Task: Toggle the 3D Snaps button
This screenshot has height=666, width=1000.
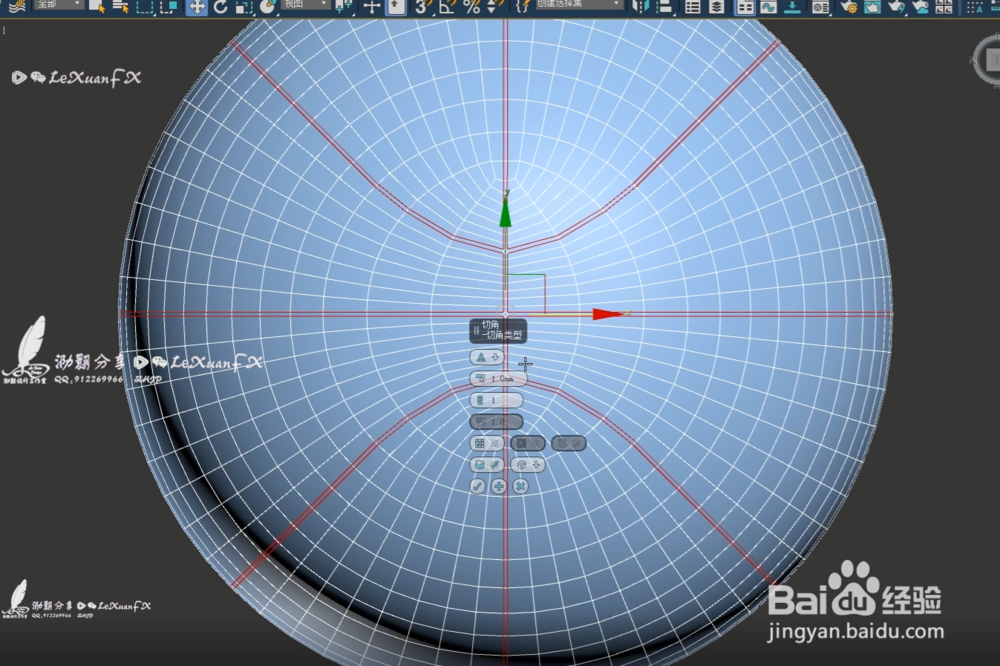Action: [422, 7]
